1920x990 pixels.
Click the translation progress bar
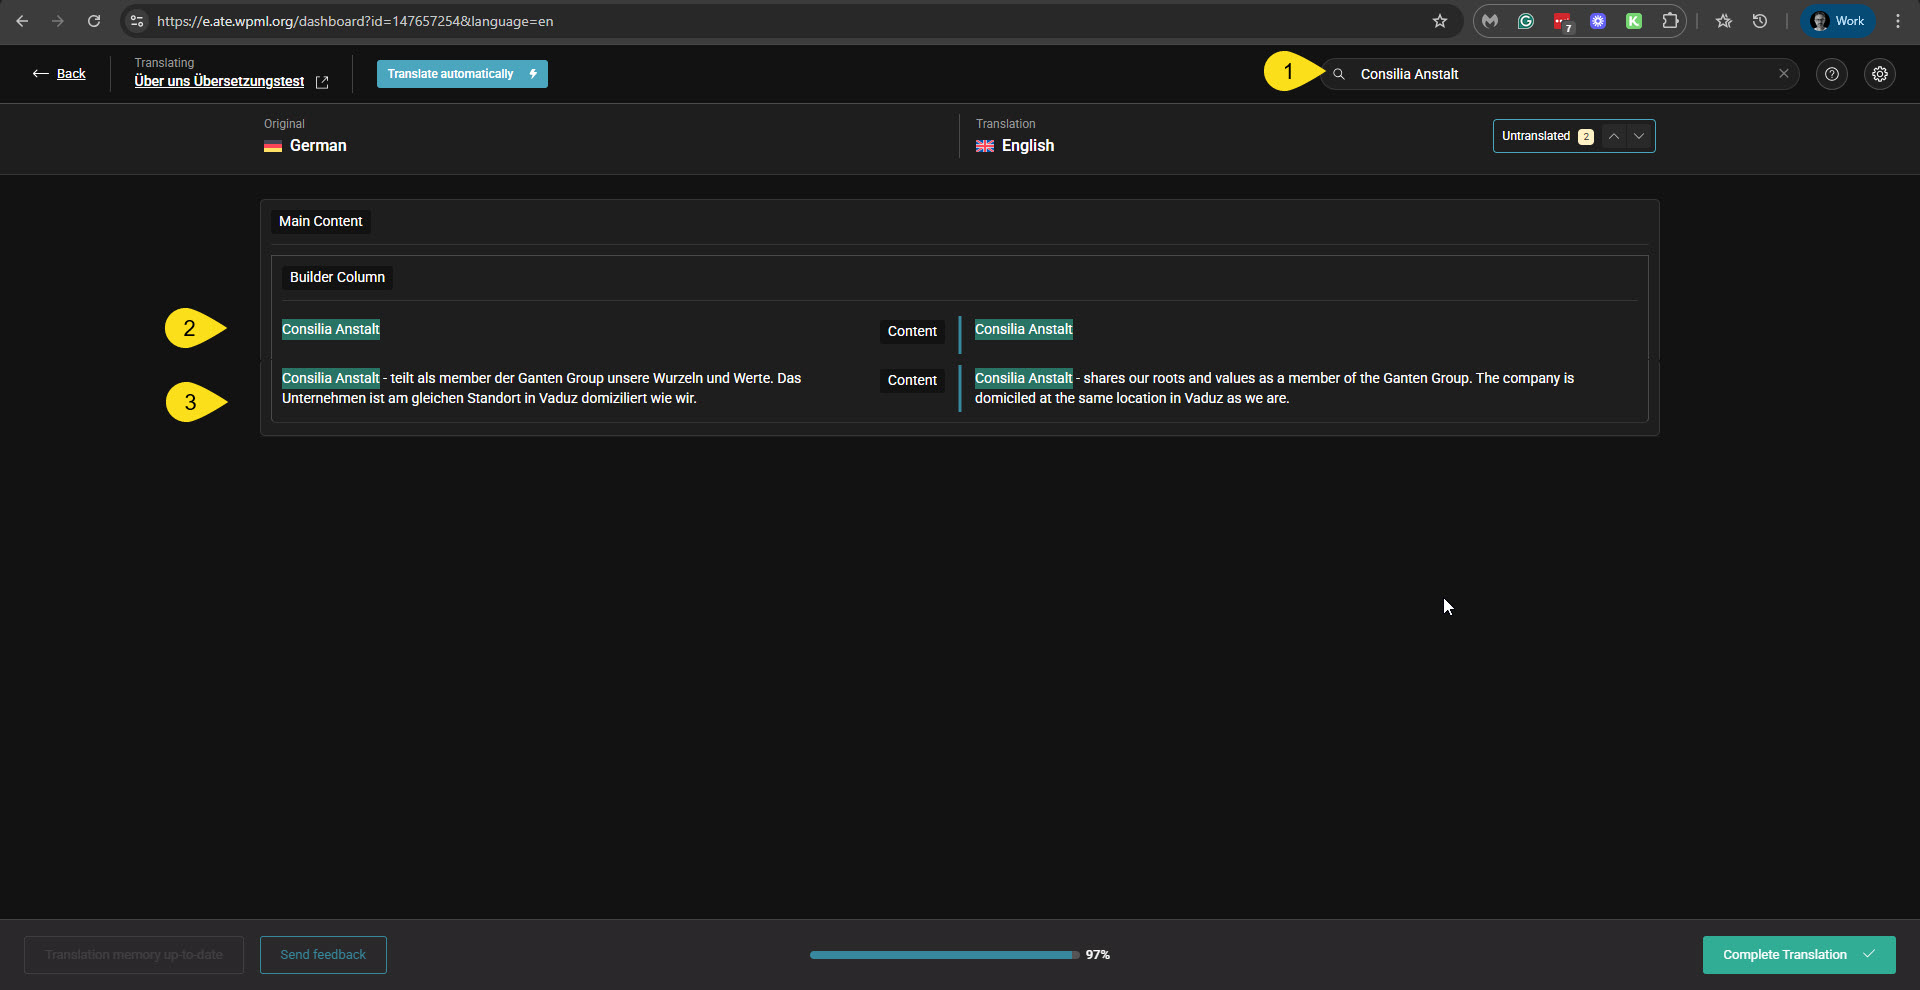point(944,955)
